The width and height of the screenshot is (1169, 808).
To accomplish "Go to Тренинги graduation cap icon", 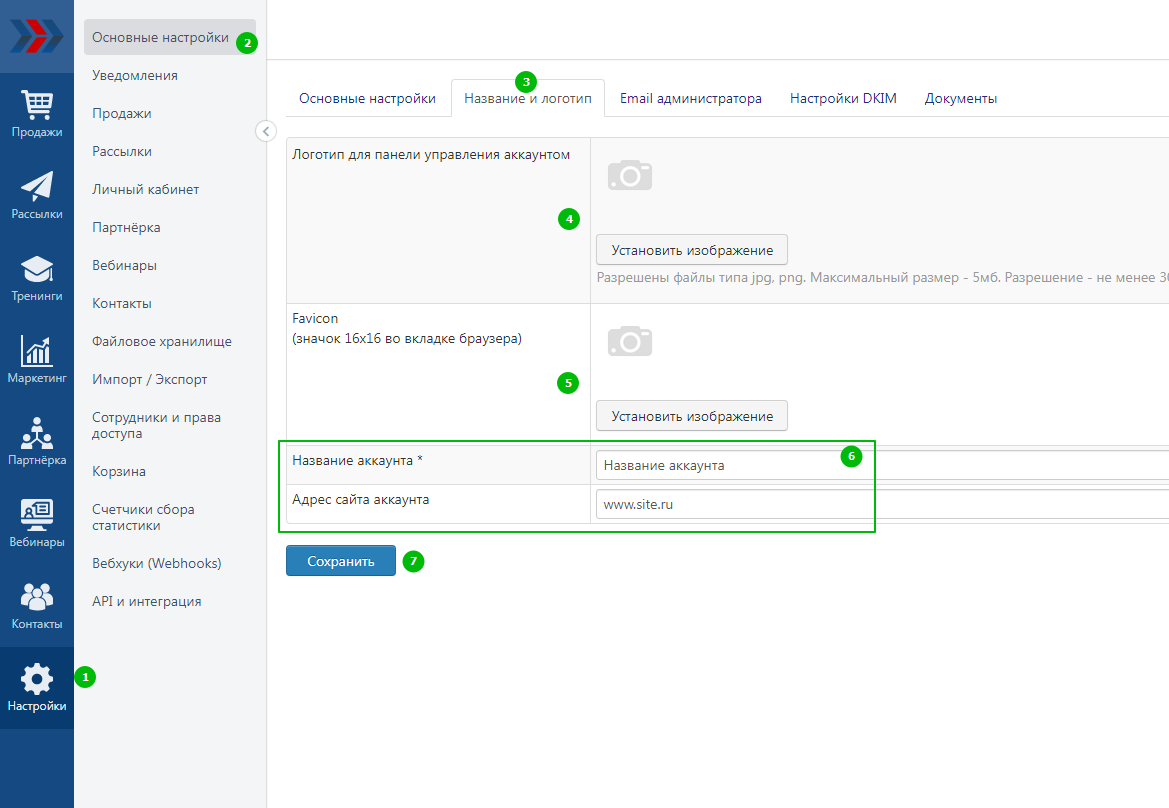I will coord(37,269).
